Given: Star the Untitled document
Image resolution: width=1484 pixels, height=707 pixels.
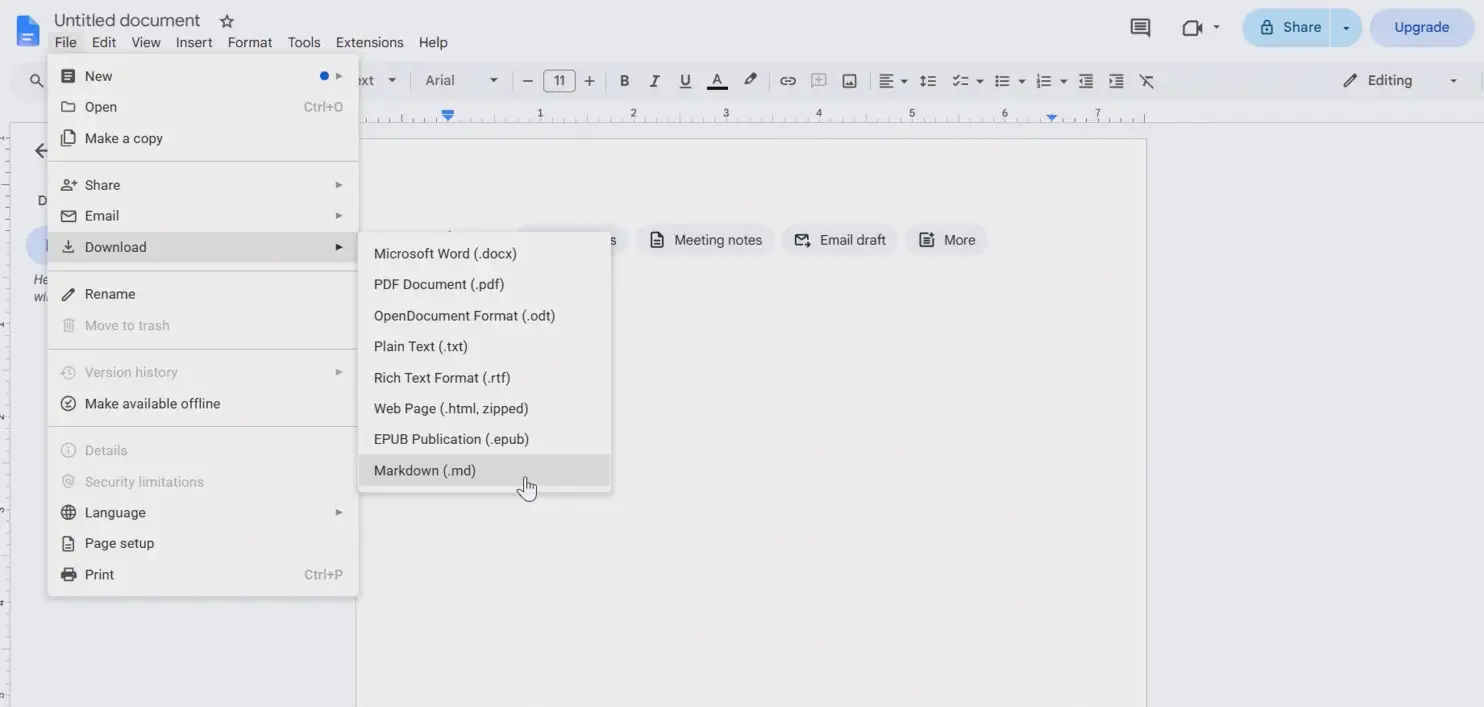Looking at the screenshot, I should coord(227,21).
